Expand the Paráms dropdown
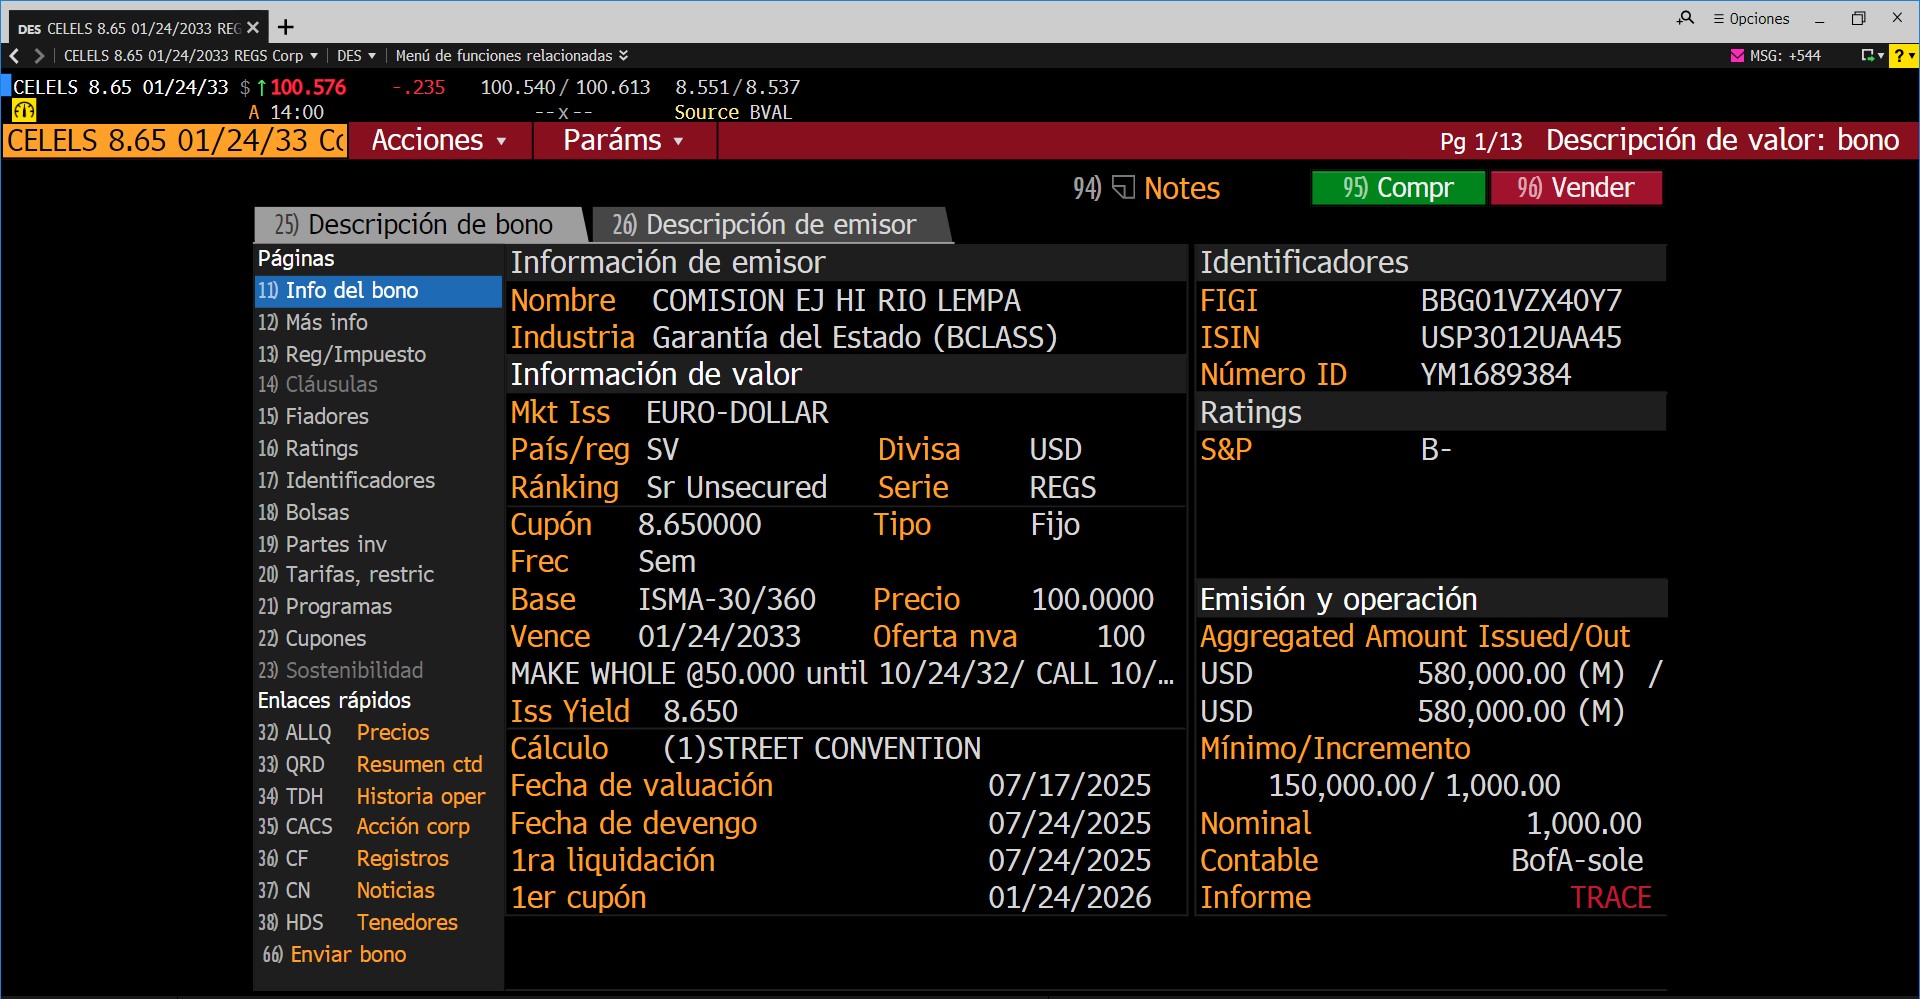Screen dimensions: 1920x999 coord(623,141)
